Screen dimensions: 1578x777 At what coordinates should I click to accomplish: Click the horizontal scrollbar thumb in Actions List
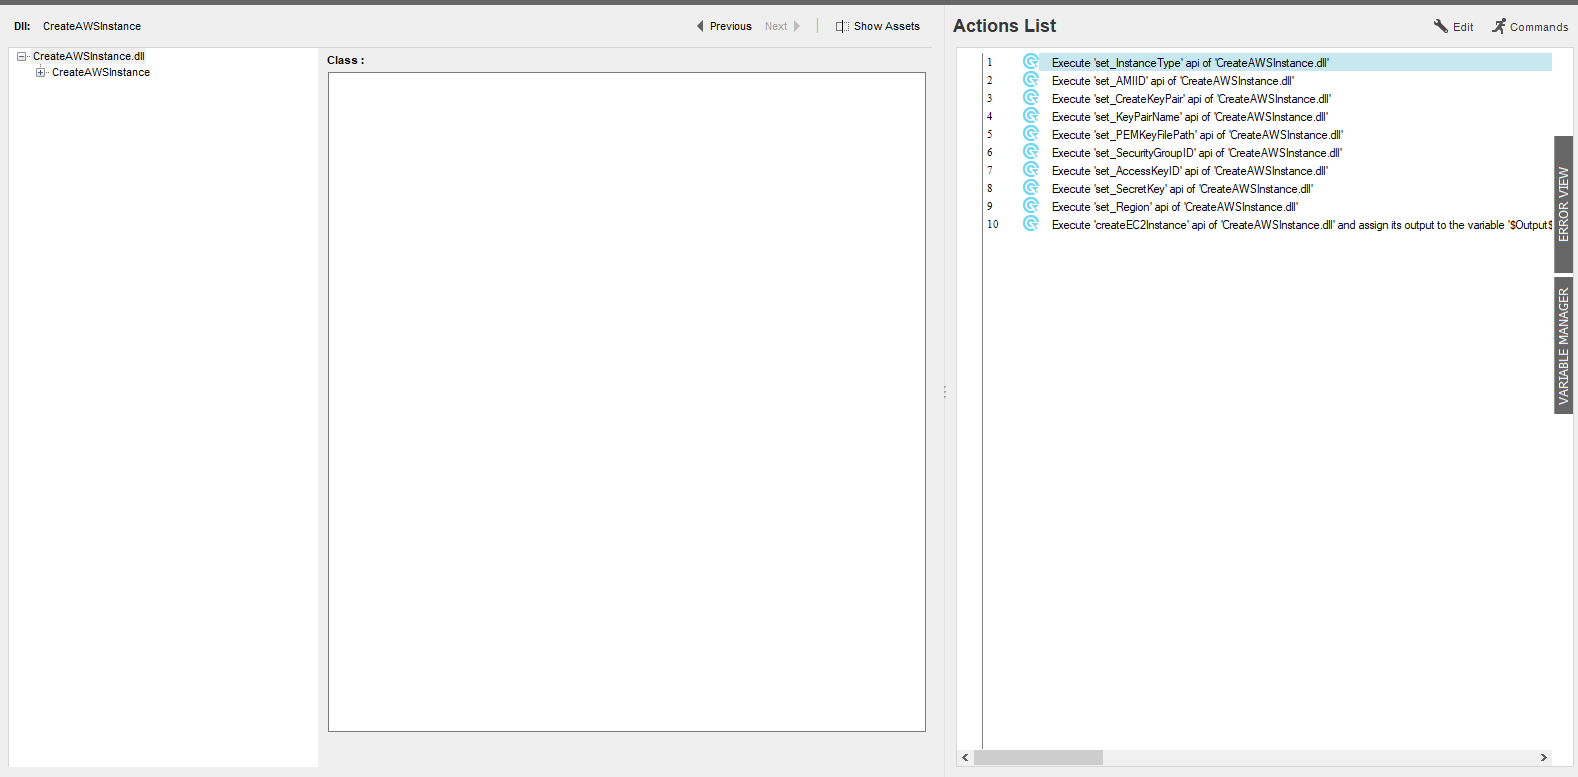(1038, 758)
